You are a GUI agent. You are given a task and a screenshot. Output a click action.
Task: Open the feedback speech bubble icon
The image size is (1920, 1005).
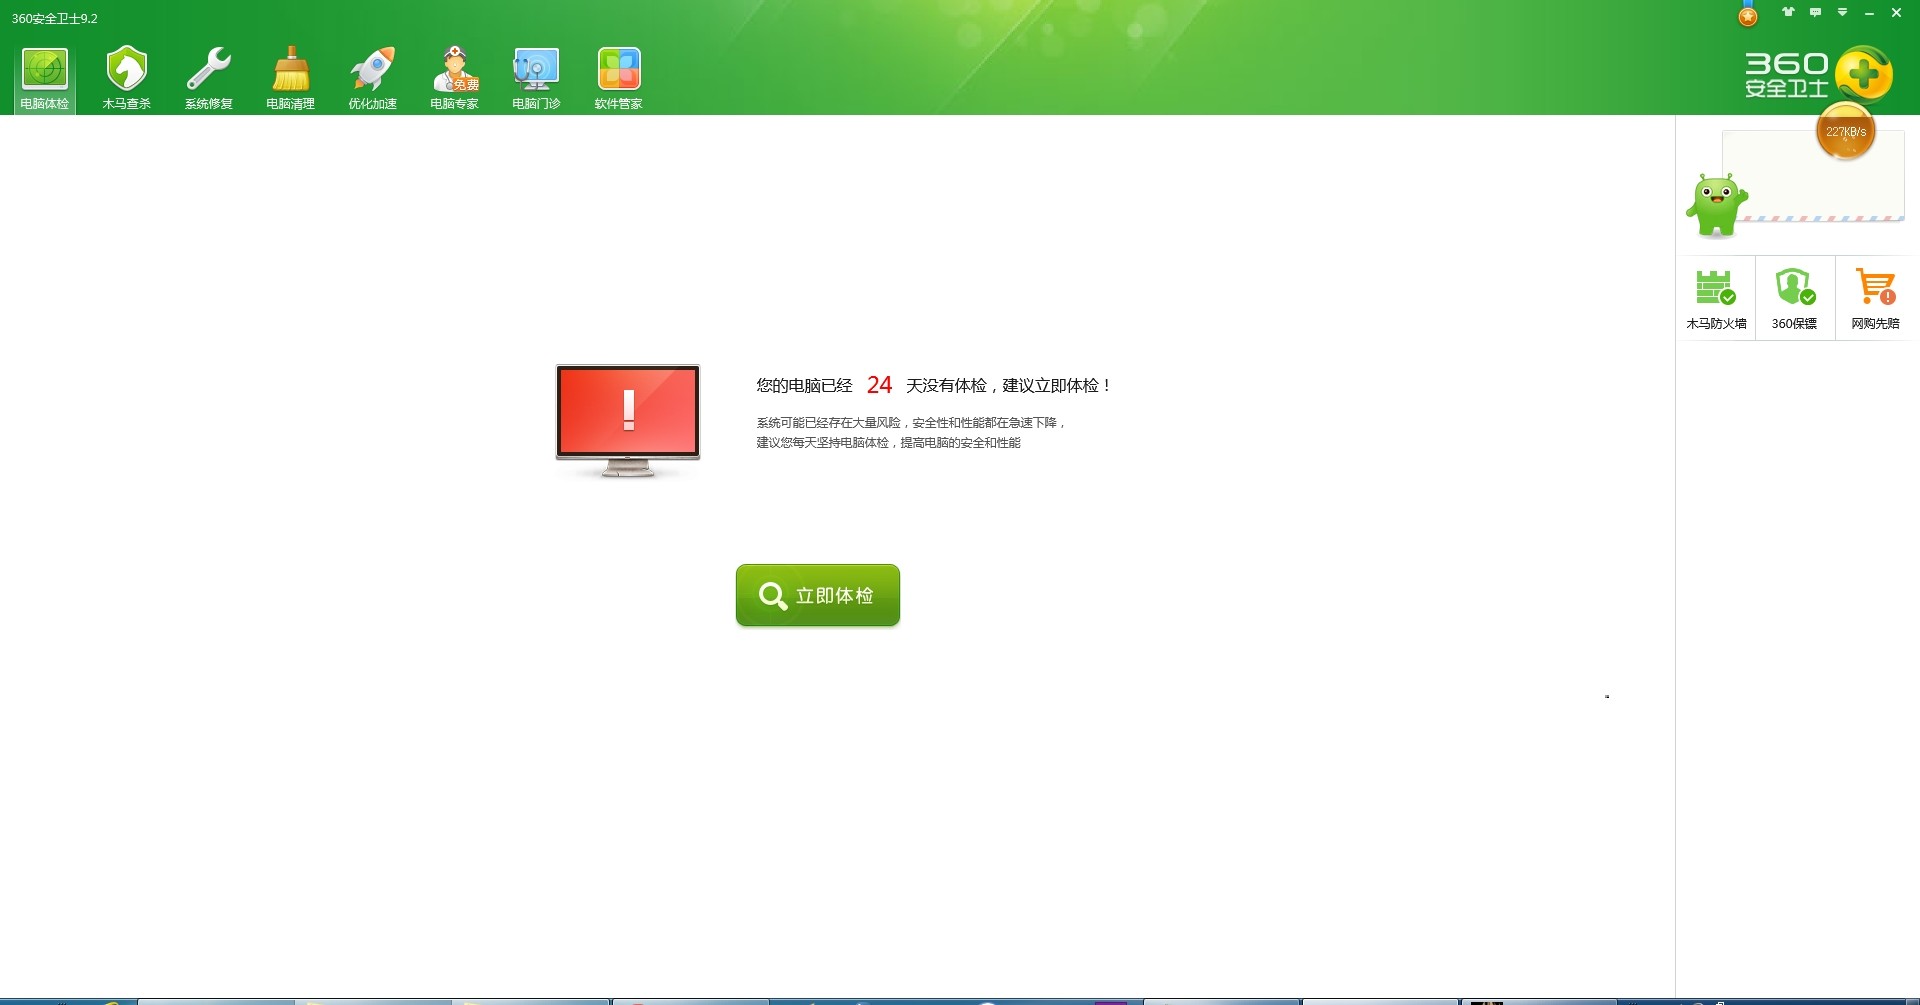[1815, 13]
